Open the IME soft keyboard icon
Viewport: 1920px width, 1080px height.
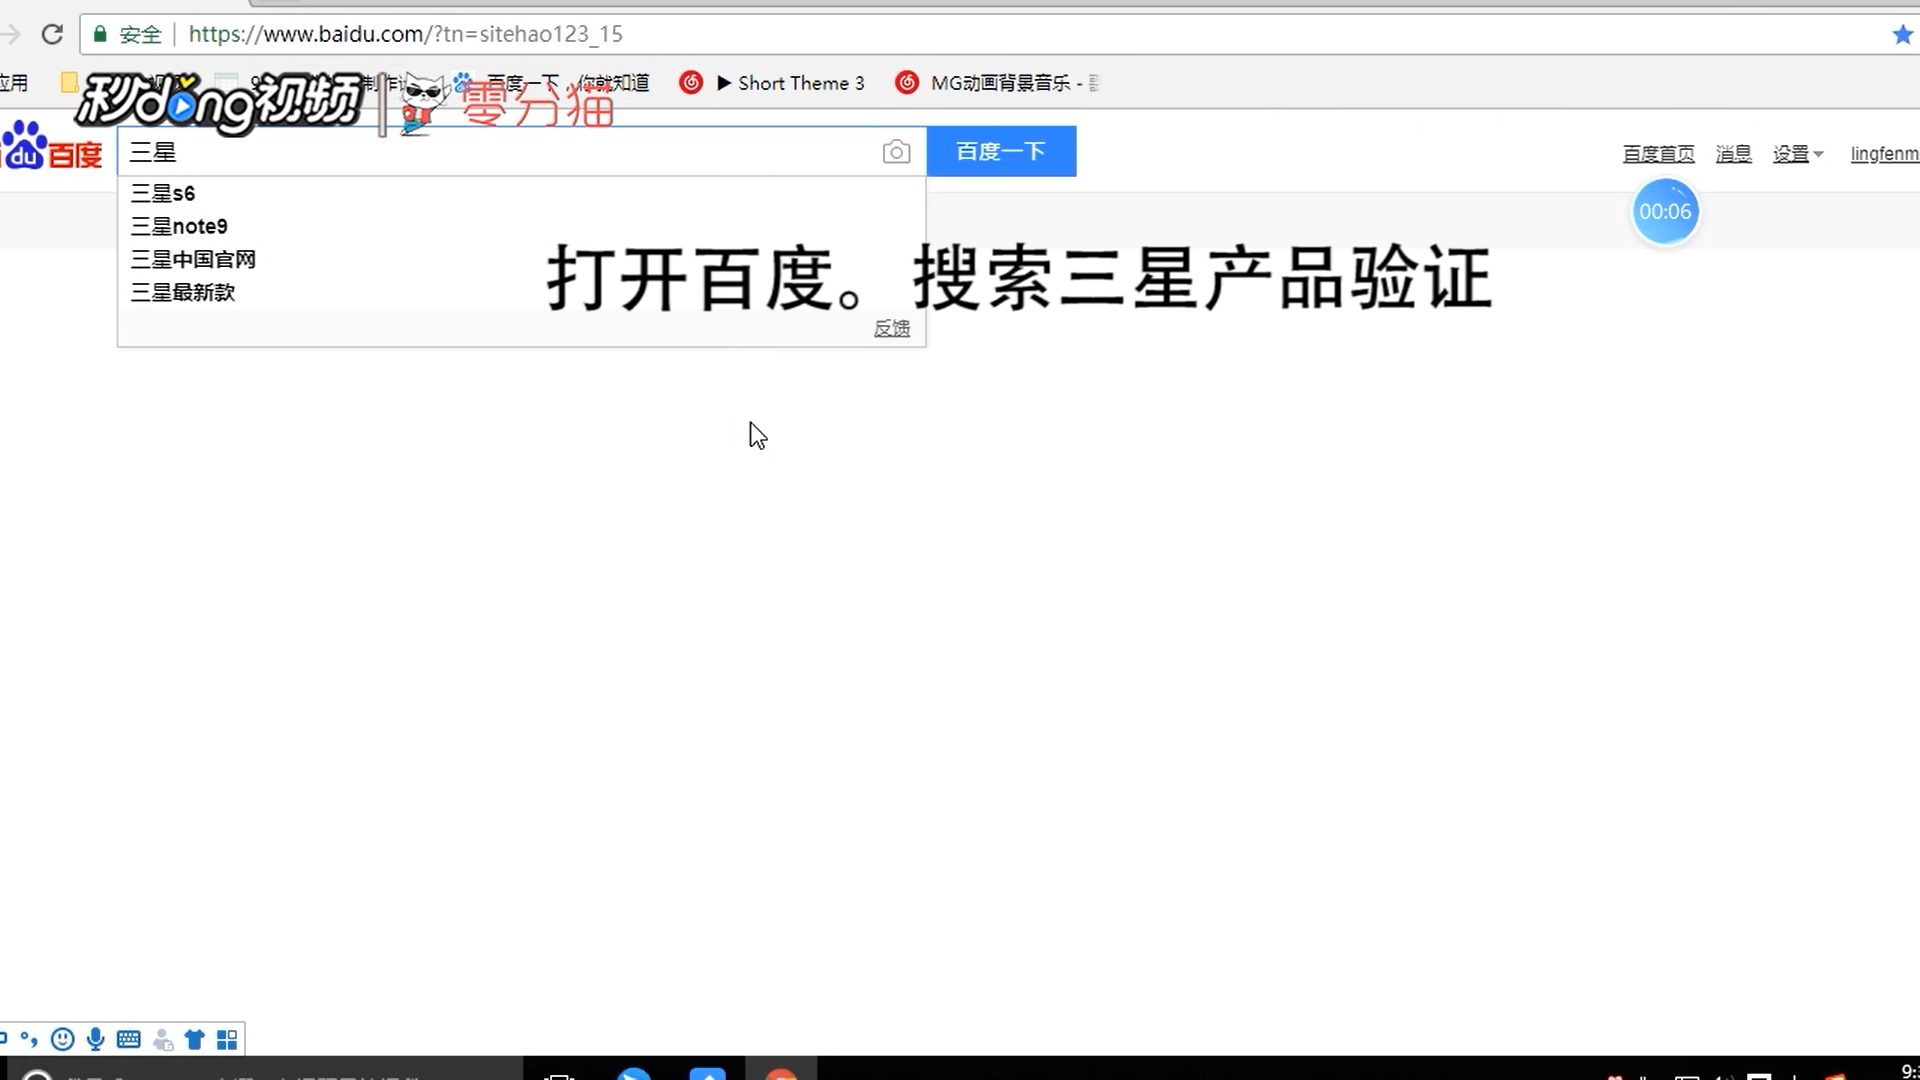pyautogui.click(x=129, y=1039)
